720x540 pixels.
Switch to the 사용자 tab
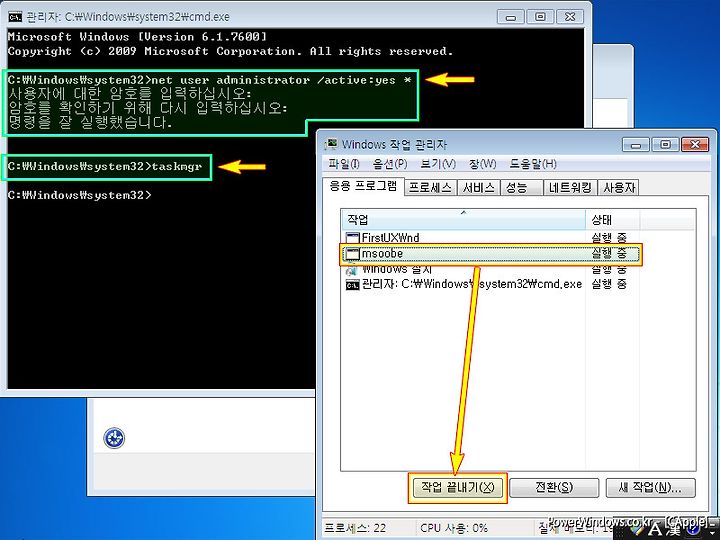619,187
